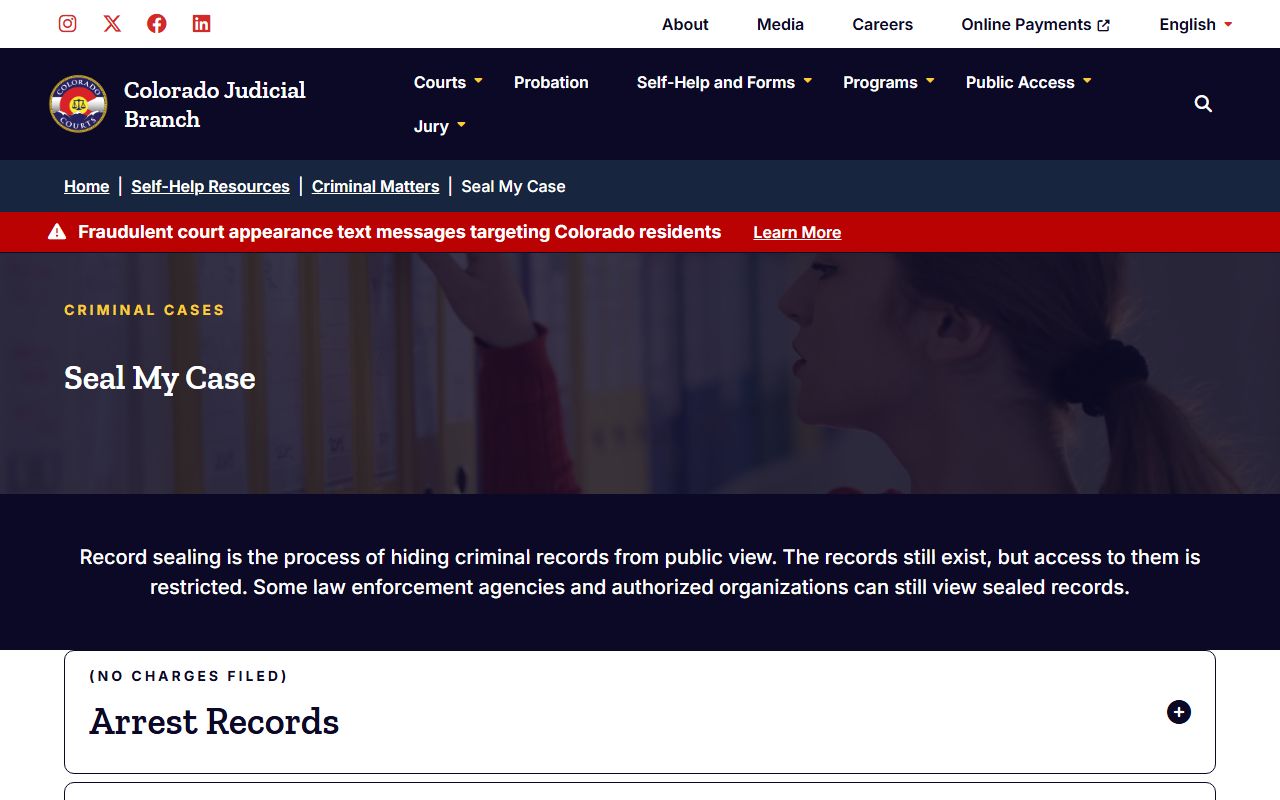Image resolution: width=1280 pixels, height=800 pixels.
Task: Click the CRIMINAL CASES label
Action: tap(145, 310)
